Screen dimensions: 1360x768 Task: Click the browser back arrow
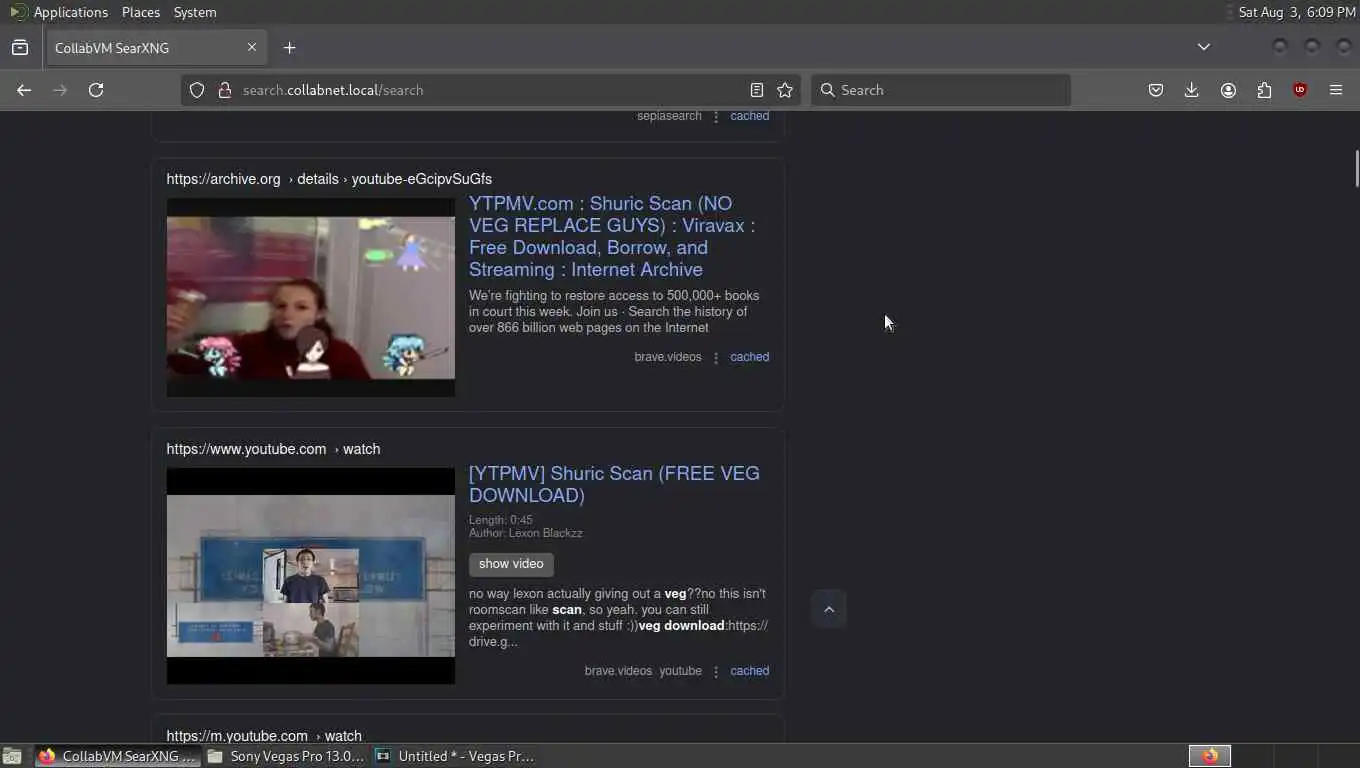[x=24, y=90]
